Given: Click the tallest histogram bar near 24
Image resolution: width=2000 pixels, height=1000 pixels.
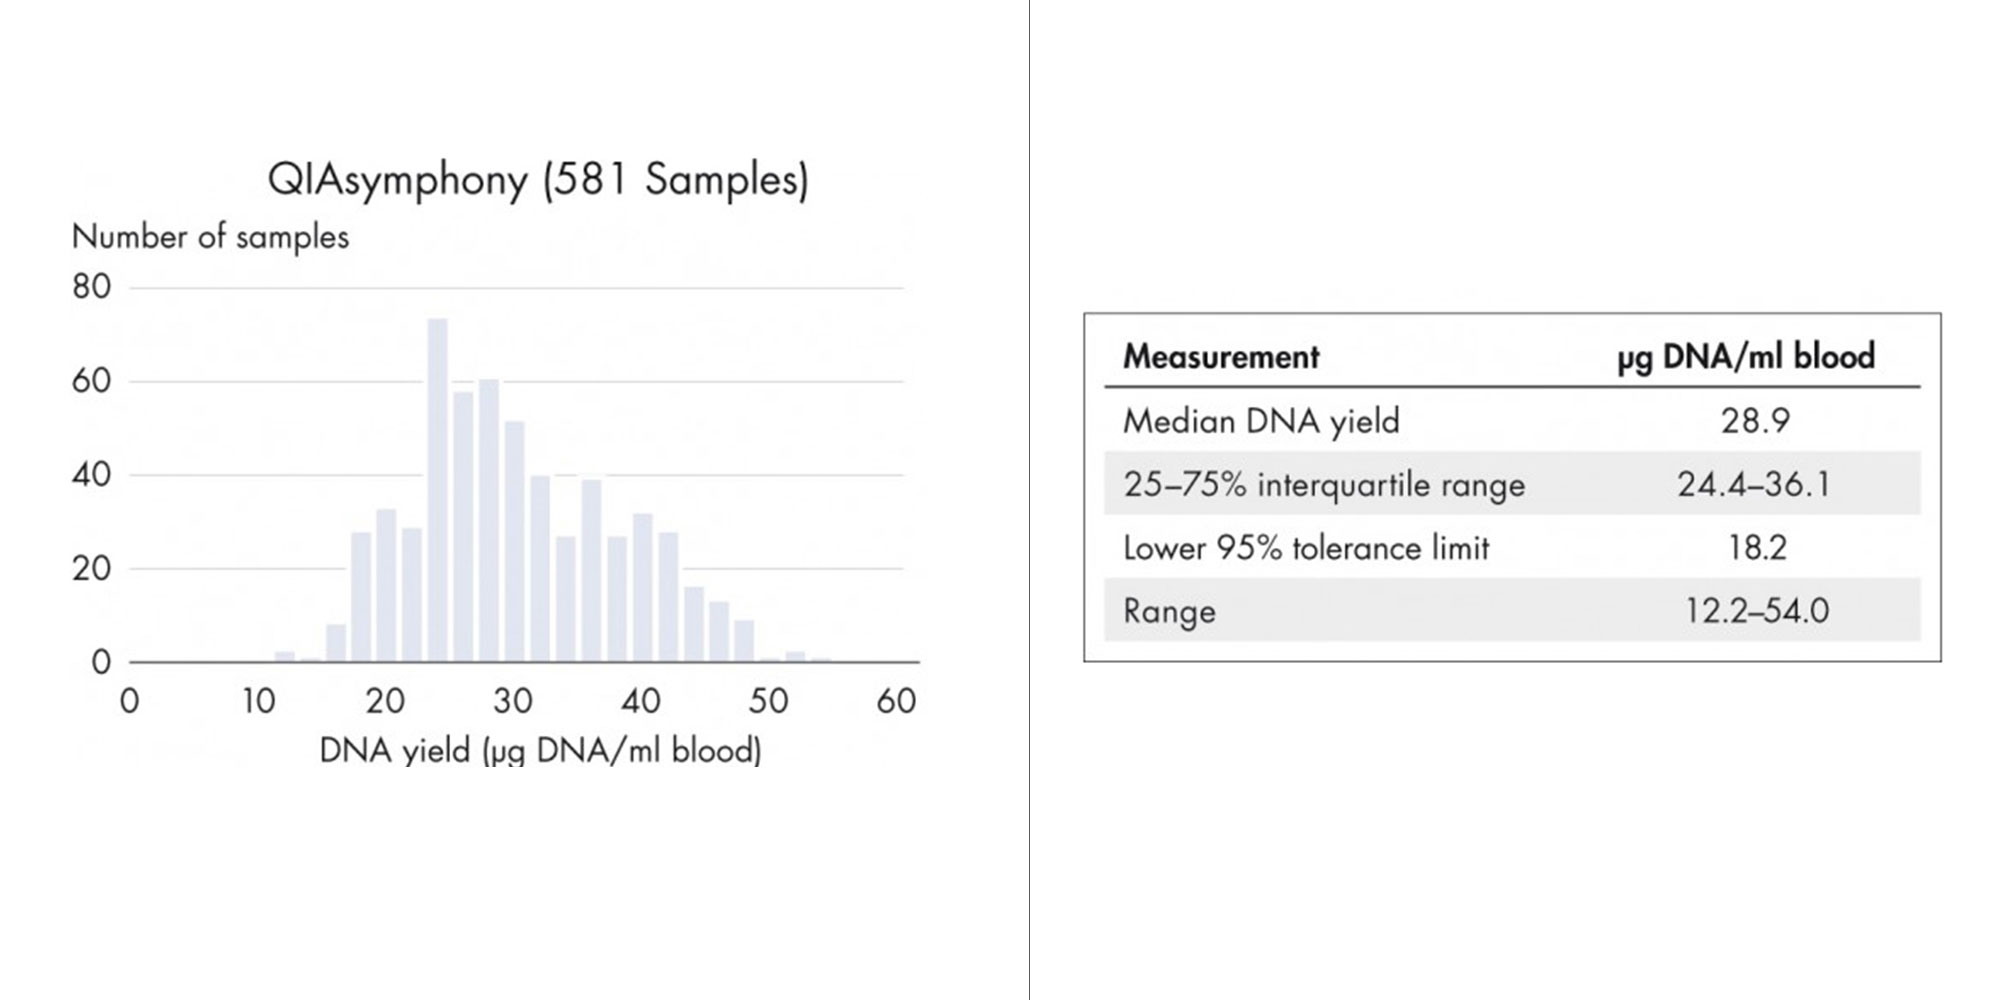Looking at the screenshot, I should point(437,490).
